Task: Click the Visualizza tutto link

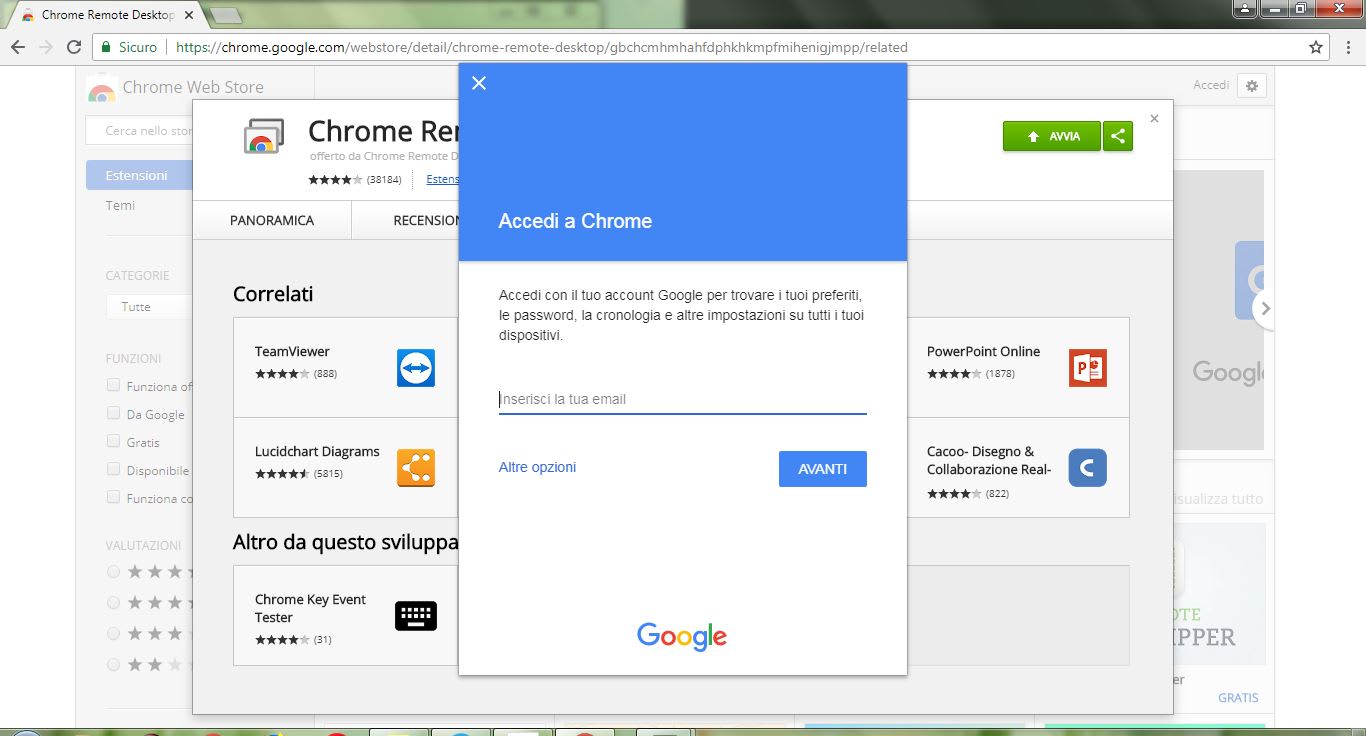Action: [x=1218, y=498]
